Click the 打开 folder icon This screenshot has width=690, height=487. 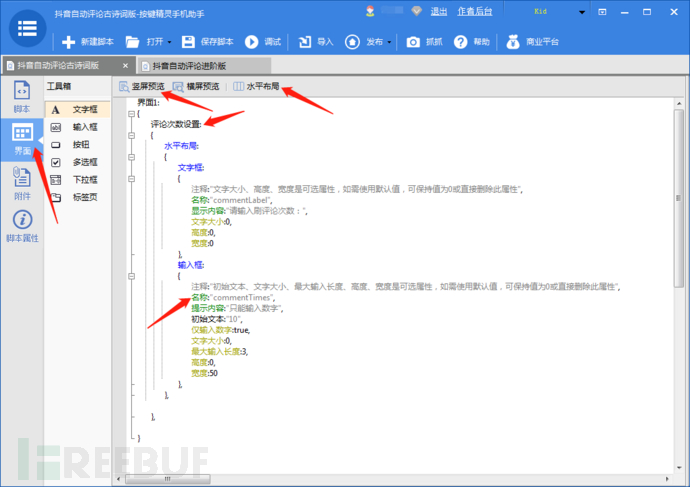132,42
